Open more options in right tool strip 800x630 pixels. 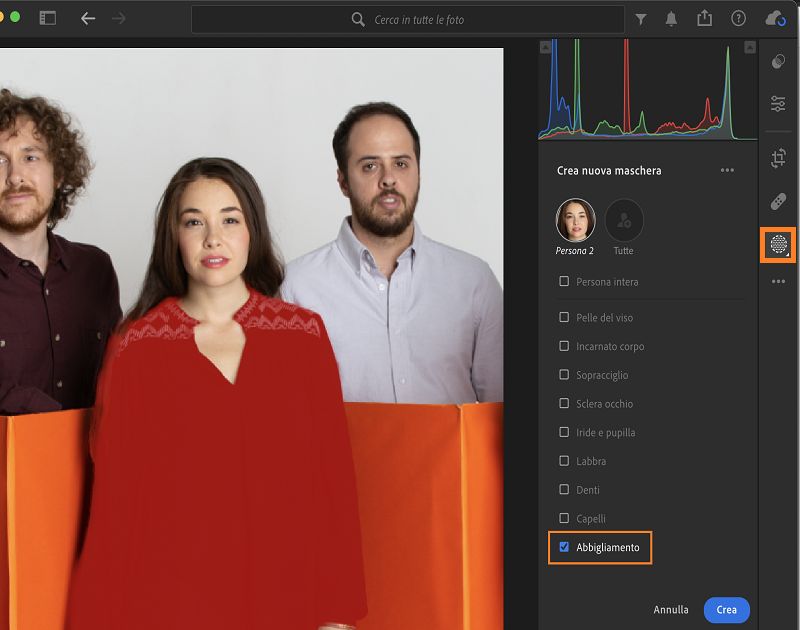[778, 282]
